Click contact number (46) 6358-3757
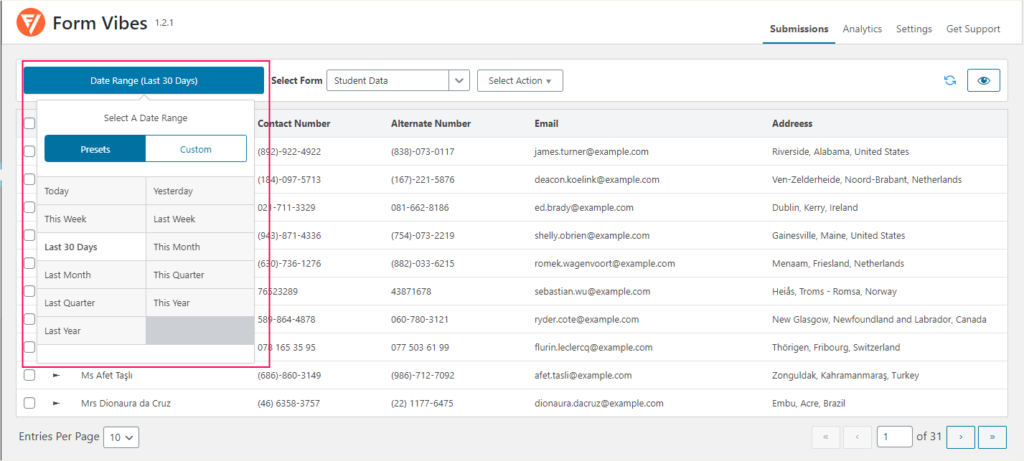Screen dimensions: 1024x461 tap(289, 404)
